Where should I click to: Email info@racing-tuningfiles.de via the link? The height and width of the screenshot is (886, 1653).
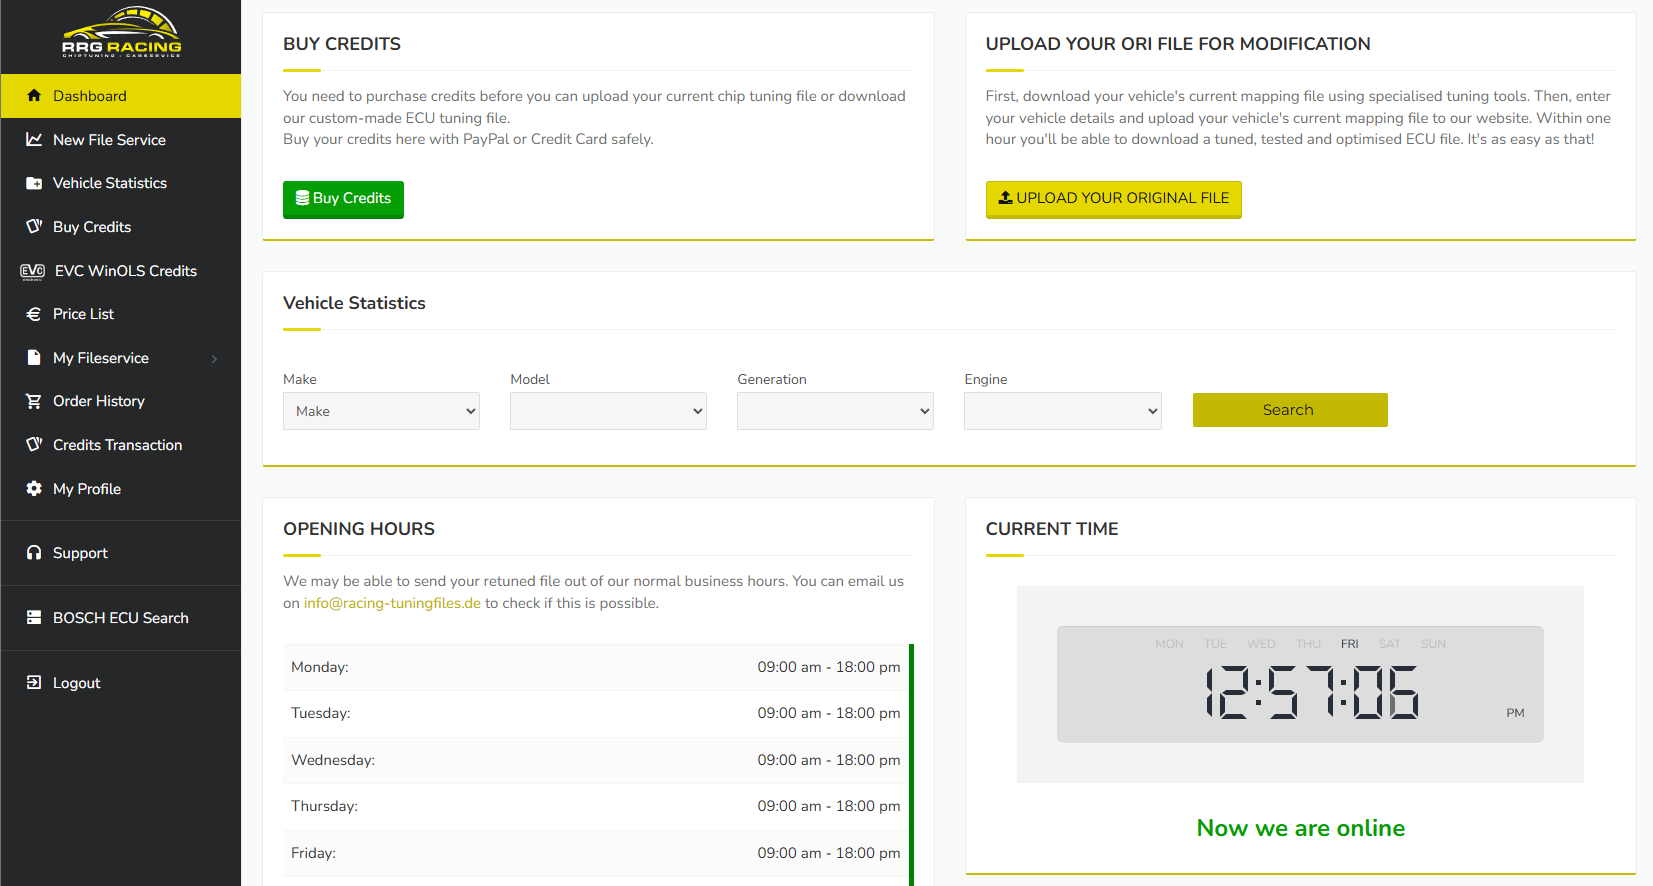click(x=392, y=603)
